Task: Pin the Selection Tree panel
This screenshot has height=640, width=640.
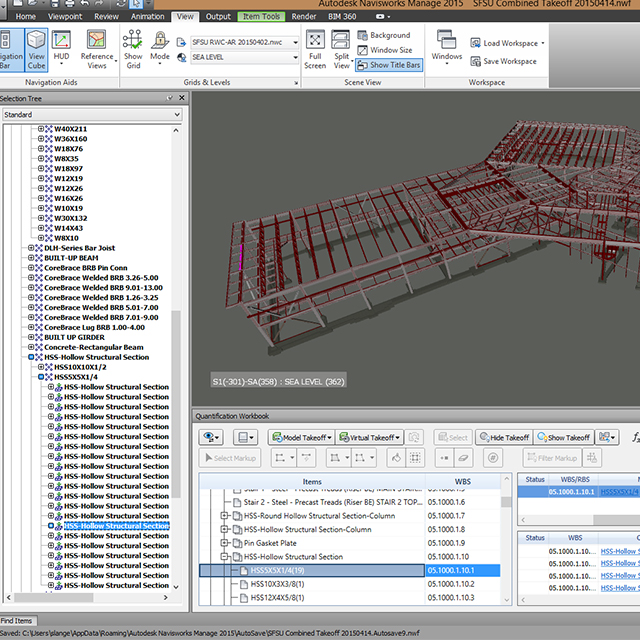Action: pos(169,98)
